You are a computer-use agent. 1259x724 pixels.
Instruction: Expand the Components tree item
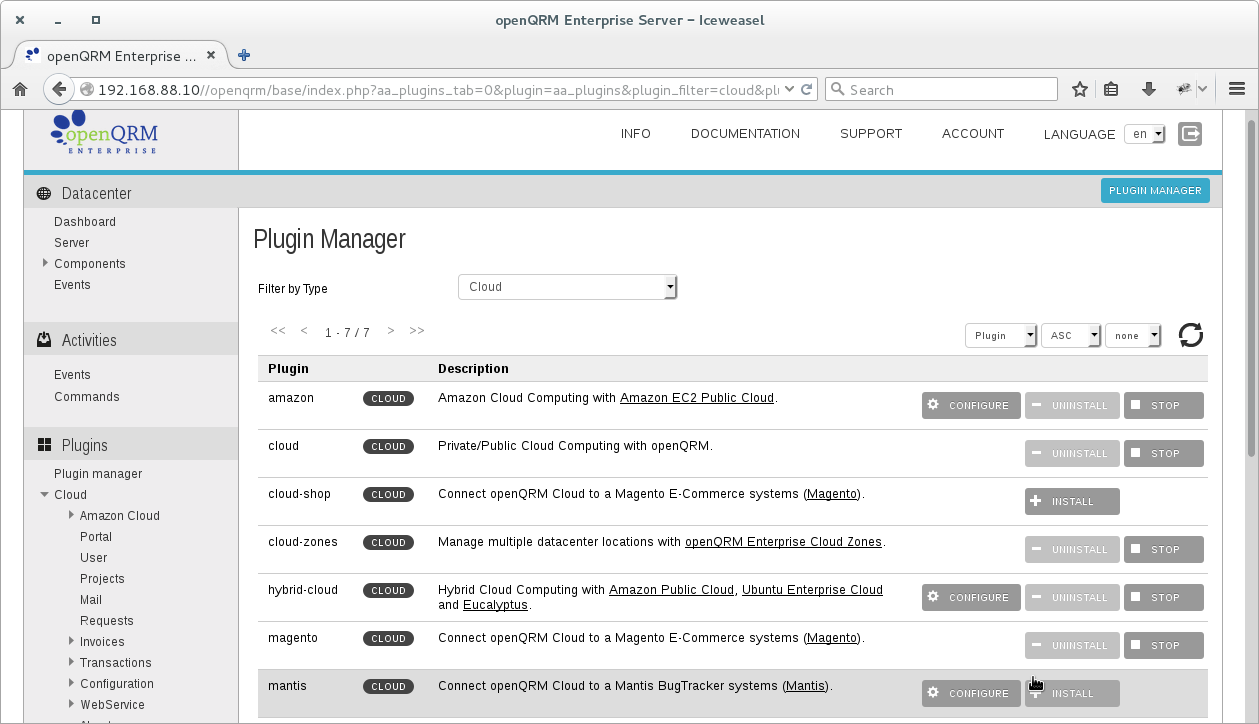tap(46, 264)
